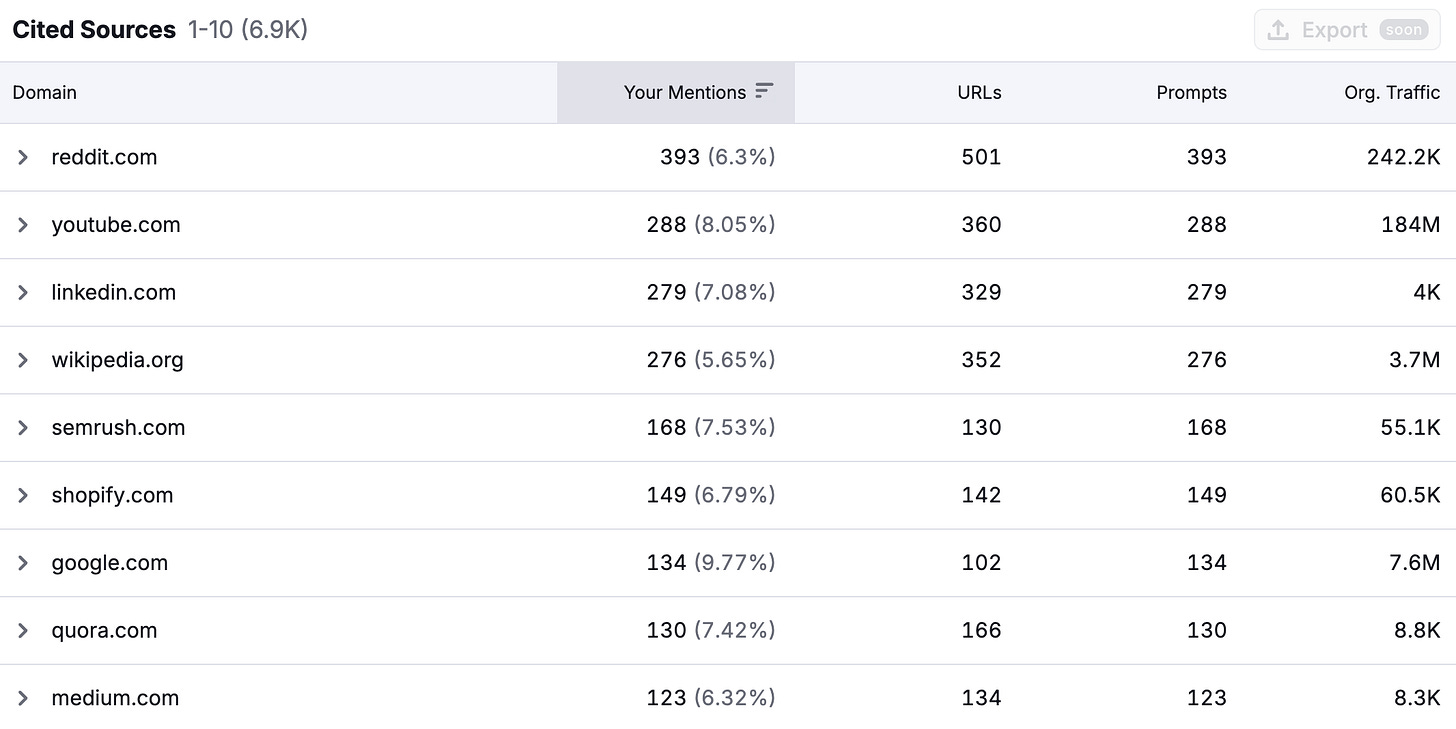Expand the youtube.com row chevron
This screenshot has height=729, width=1456.
point(23,225)
